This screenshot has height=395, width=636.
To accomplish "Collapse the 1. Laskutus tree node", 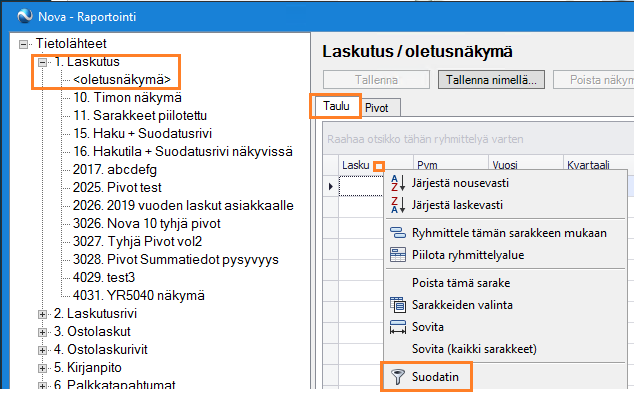I will tap(42, 62).
